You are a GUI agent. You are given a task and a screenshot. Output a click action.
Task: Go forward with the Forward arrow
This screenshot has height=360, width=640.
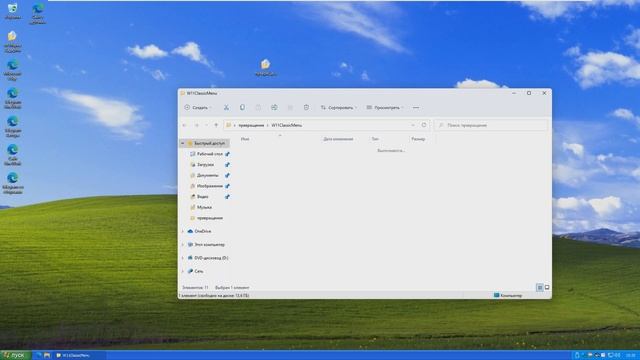[x=196, y=125]
